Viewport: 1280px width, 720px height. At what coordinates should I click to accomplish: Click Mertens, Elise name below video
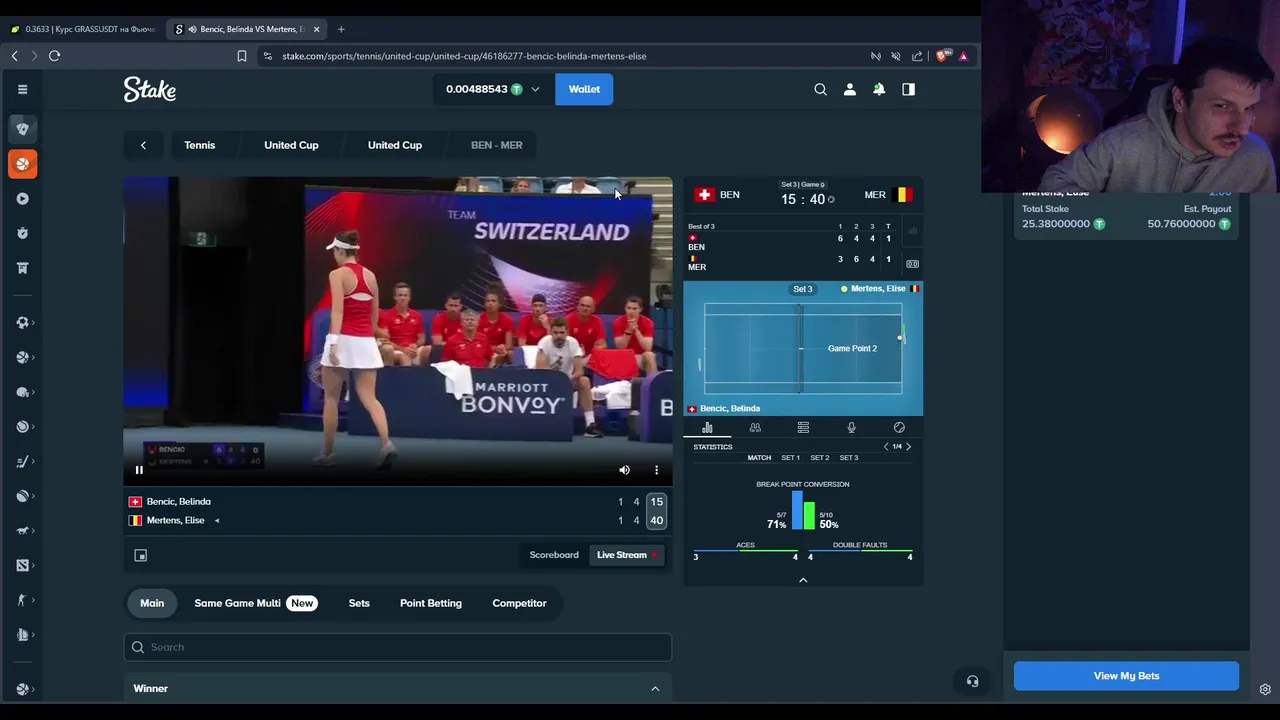coord(176,520)
